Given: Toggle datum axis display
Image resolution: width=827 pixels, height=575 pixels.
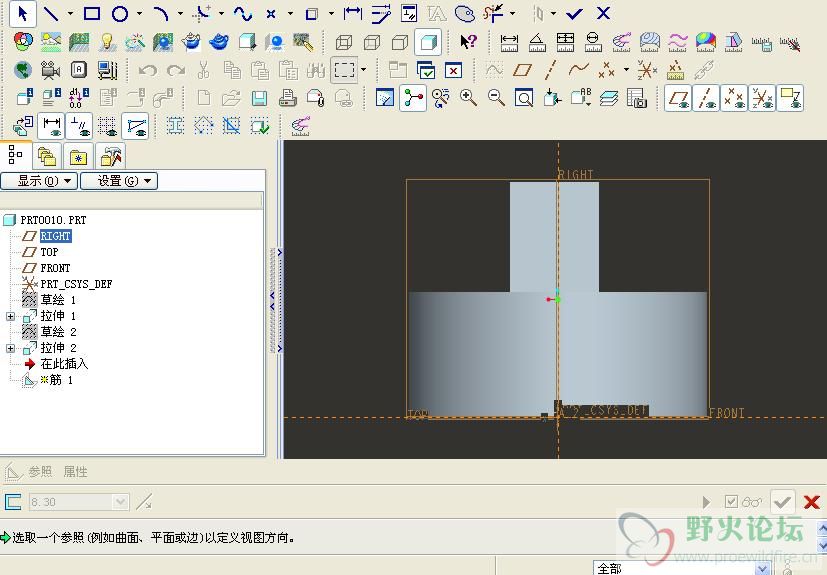Looking at the screenshot, I should tap(706, 98).
